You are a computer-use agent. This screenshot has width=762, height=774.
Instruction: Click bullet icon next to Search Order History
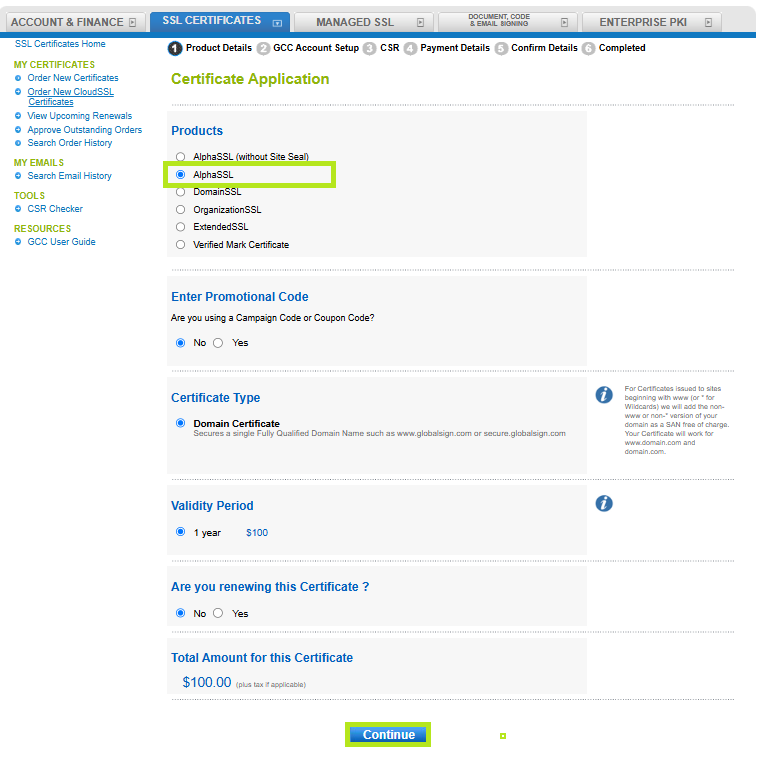point(18,143)
